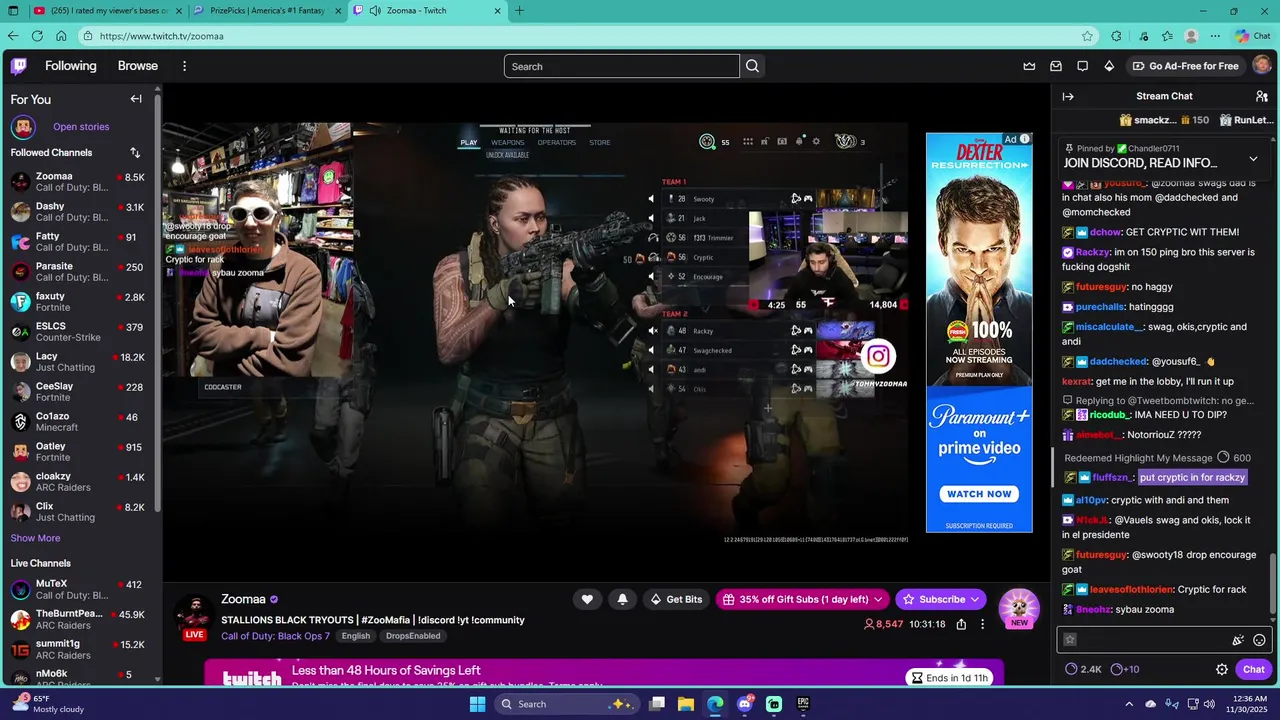Screen dimensions: 1280x720
Task: Open a new browser tab
Action: click(519, 10)
